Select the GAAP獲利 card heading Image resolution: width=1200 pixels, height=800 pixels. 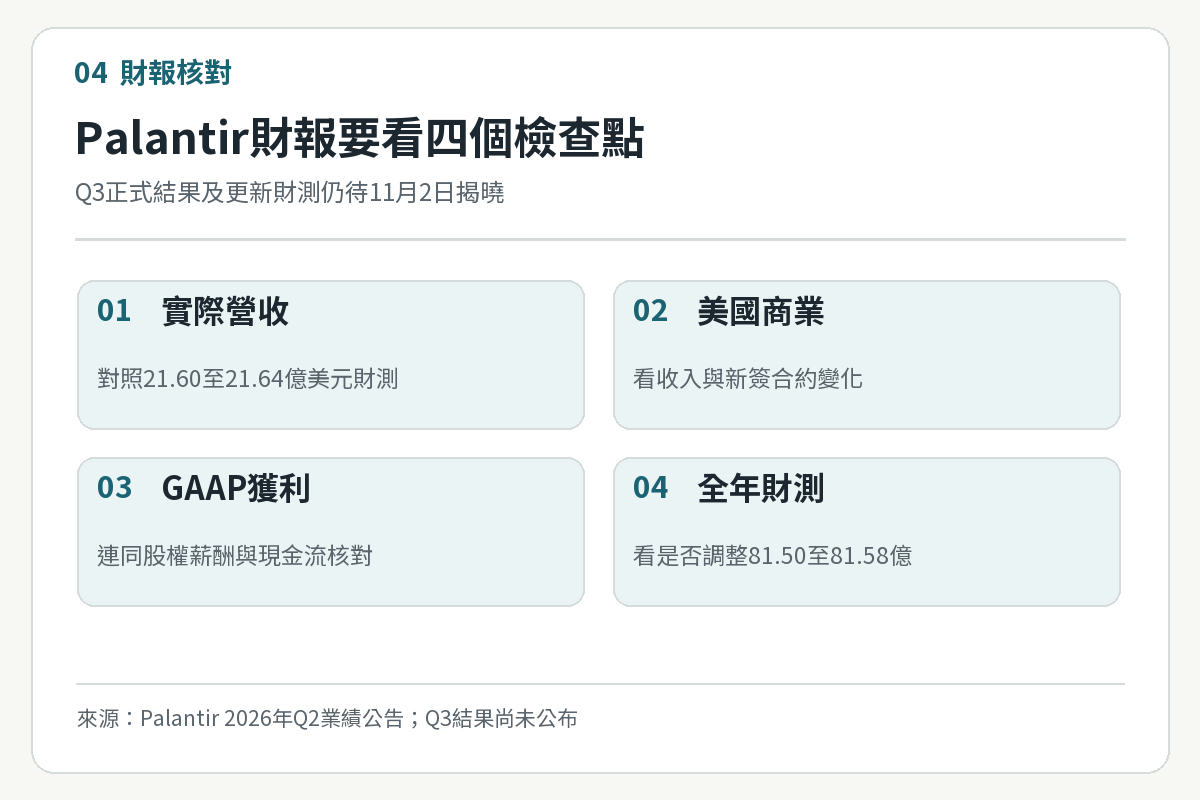[x=236, y=488]
